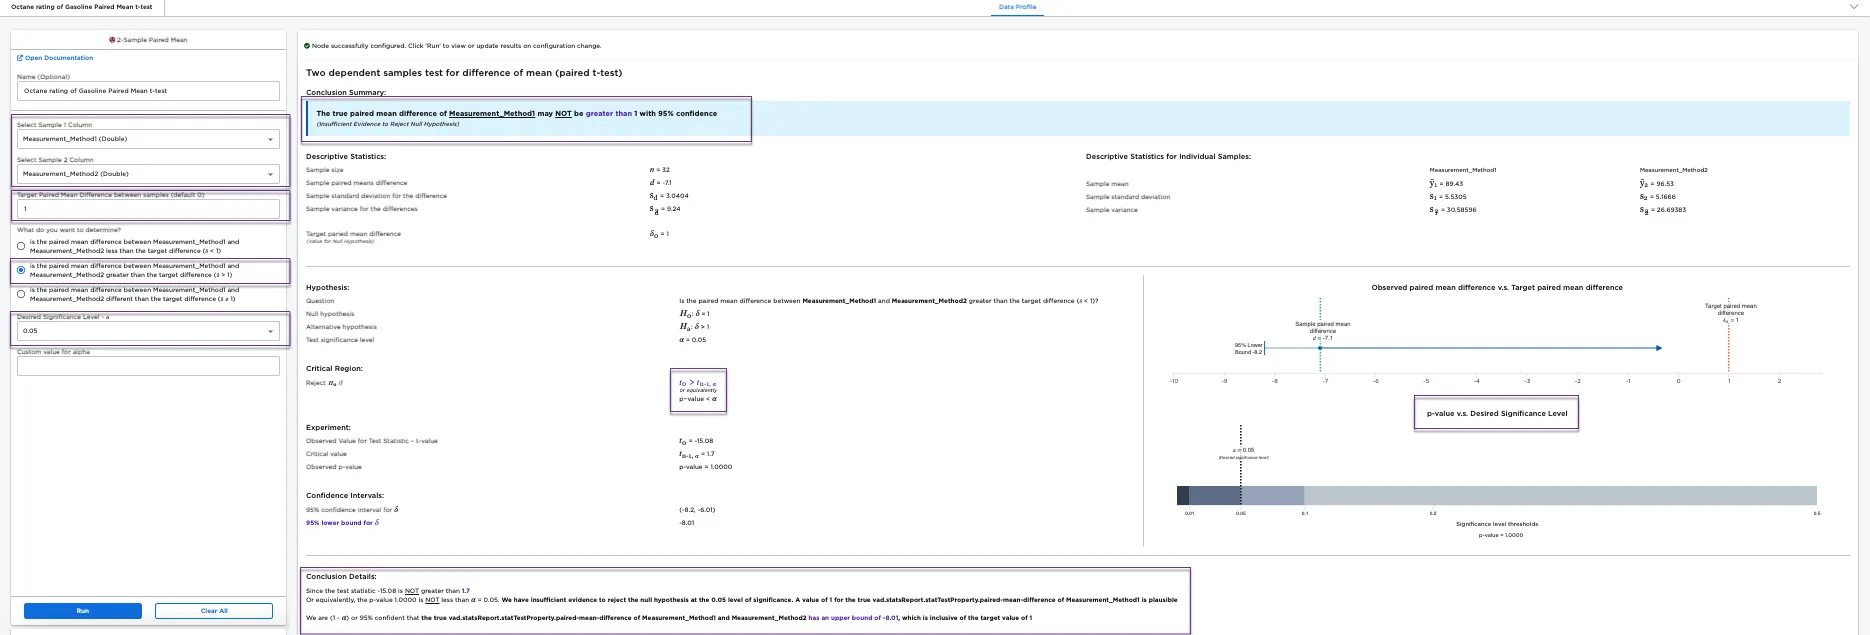Select the Octane rating Paired Mean t-test tab
The width and height of the screenshot is (1870, 635).
(82, 7)
